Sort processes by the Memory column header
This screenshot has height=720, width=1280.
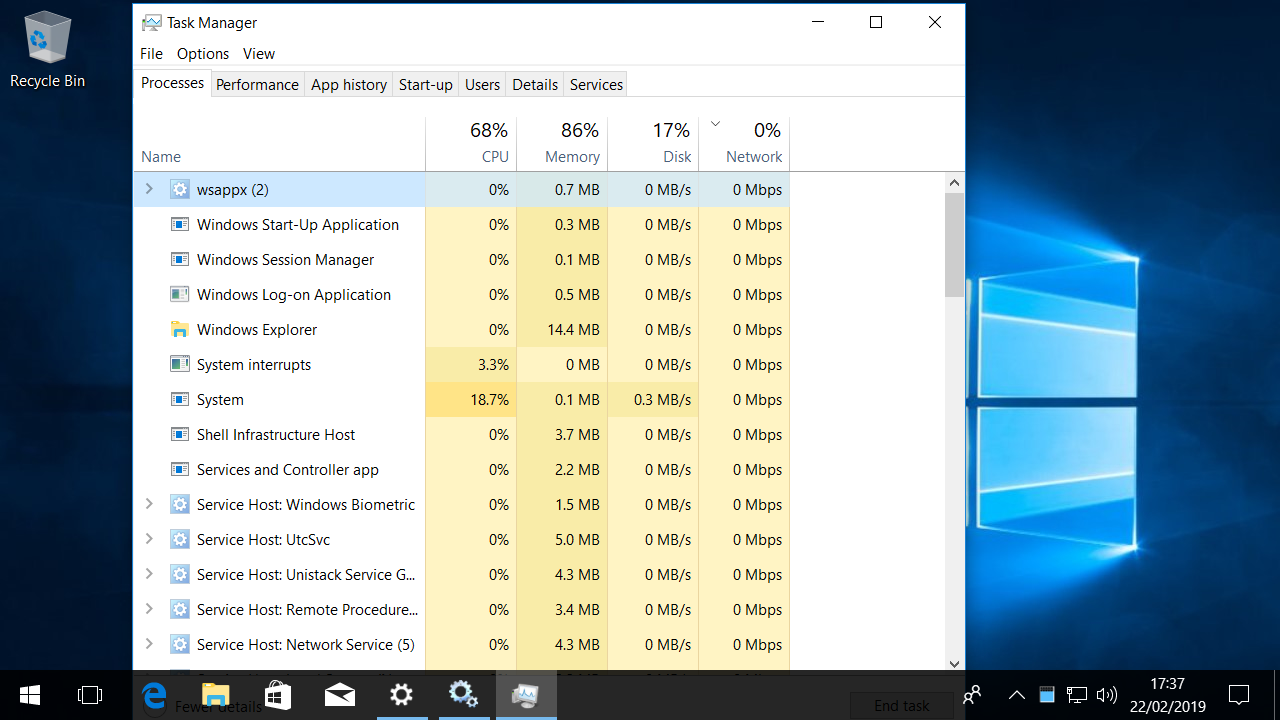562,144
